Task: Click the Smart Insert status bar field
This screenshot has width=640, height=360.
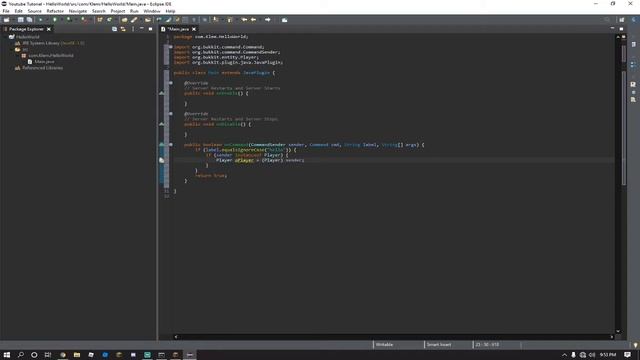Action: pos(439,344)
